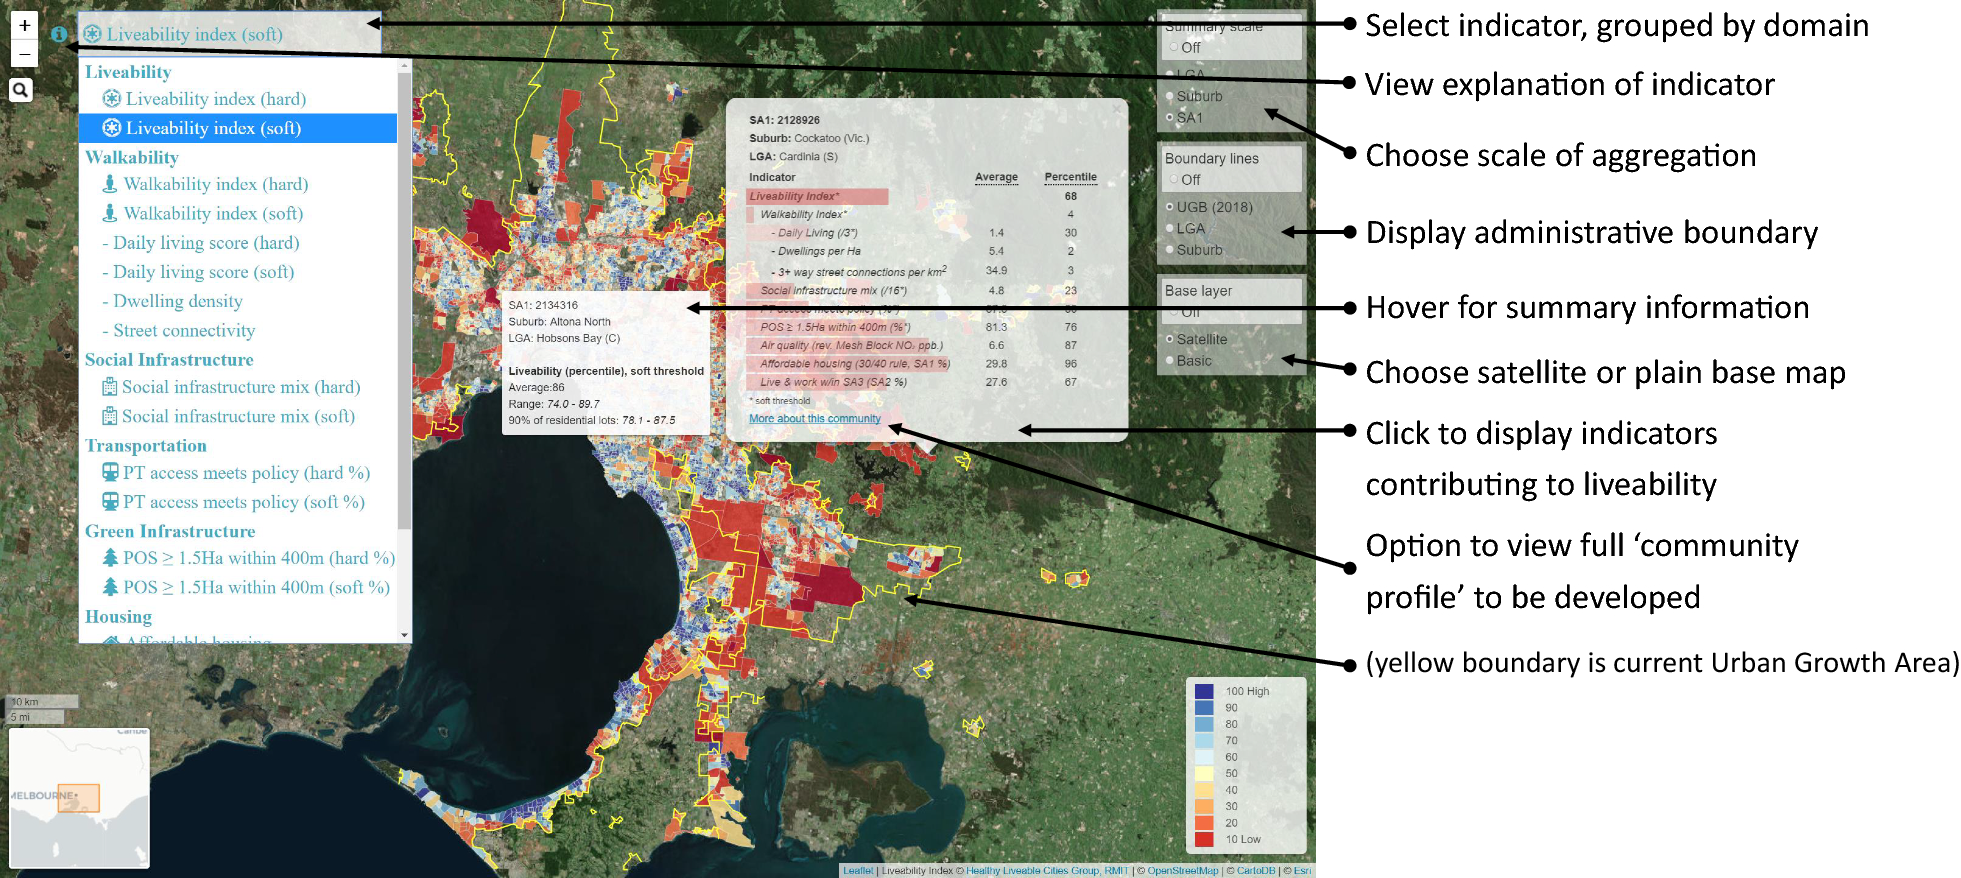Zoom in on the map
Image resolution: width=1961 pixels, height=878 pixels.
pos(25,25)
